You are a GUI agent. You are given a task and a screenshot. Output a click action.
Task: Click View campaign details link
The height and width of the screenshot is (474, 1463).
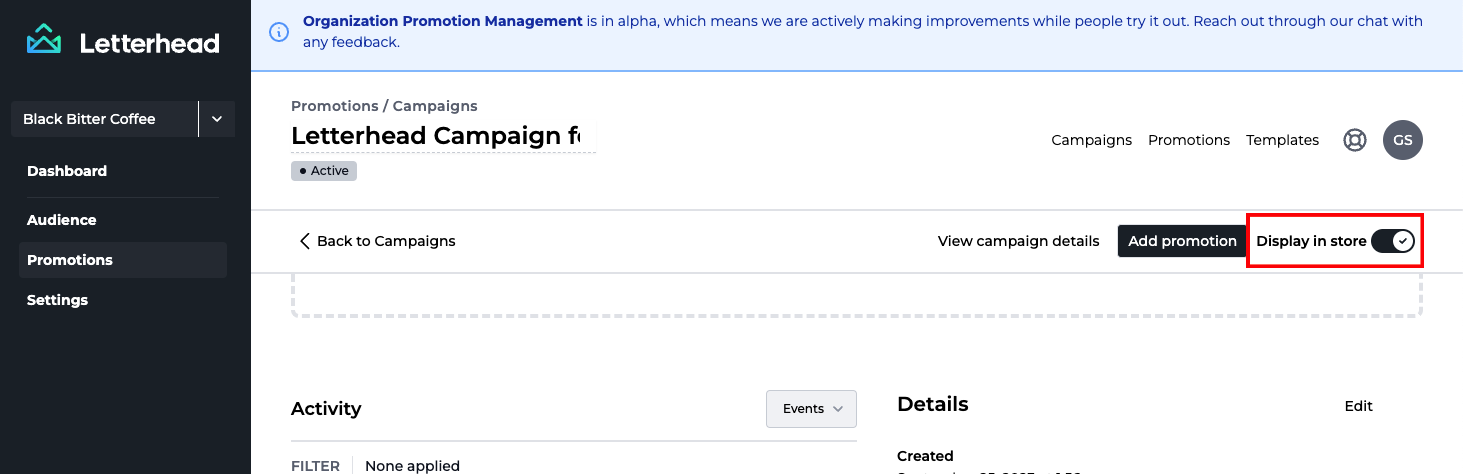[x=1018, y=241]
